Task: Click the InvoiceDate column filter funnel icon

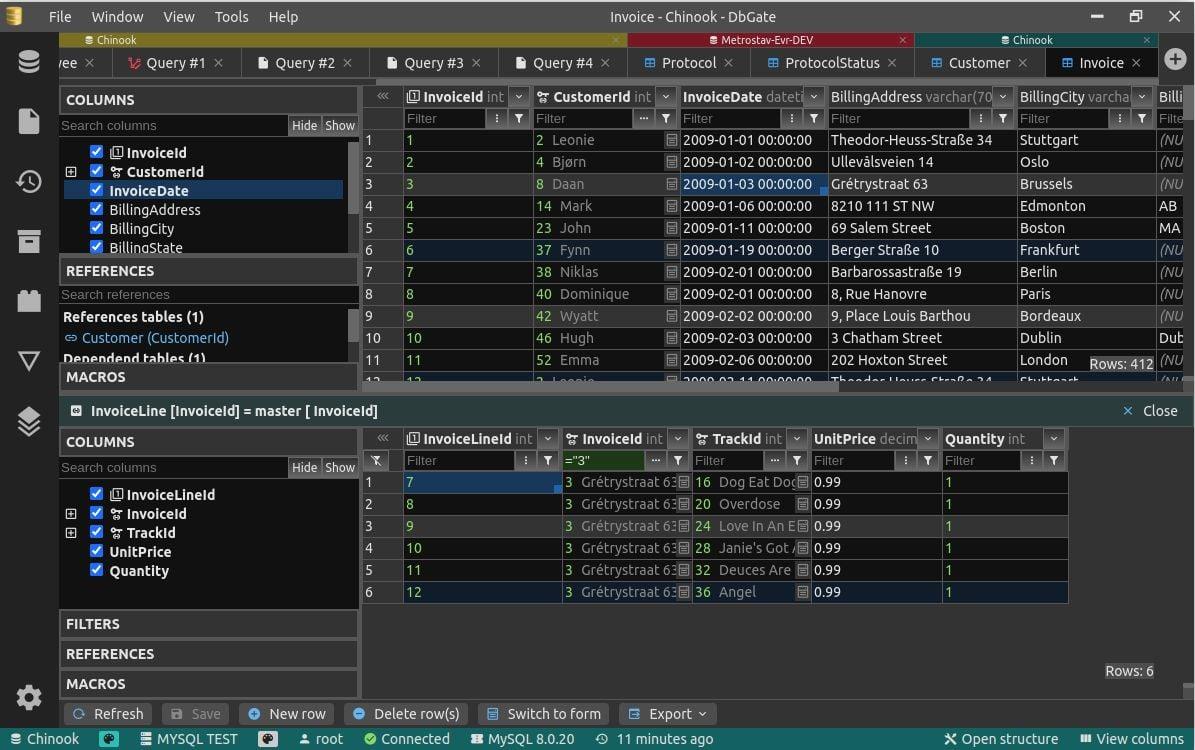Action: [814, 118]
